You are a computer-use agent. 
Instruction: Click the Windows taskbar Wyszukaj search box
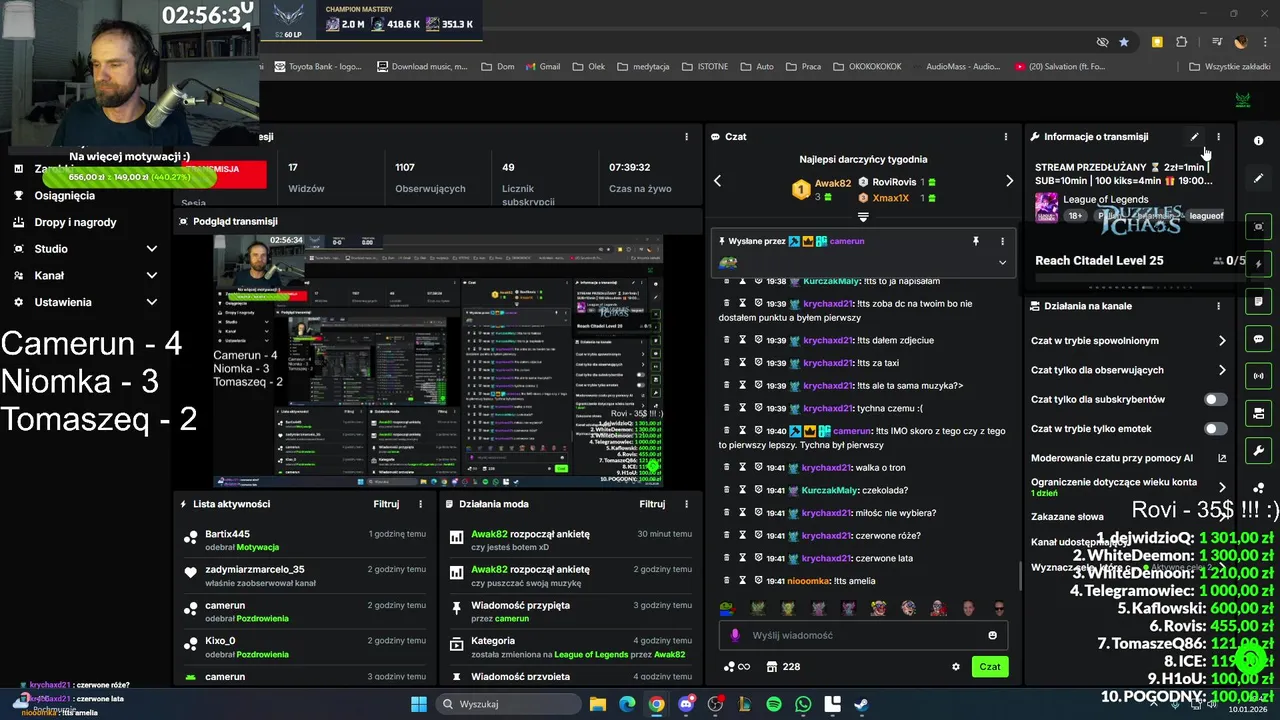click(x=510, y=704)
